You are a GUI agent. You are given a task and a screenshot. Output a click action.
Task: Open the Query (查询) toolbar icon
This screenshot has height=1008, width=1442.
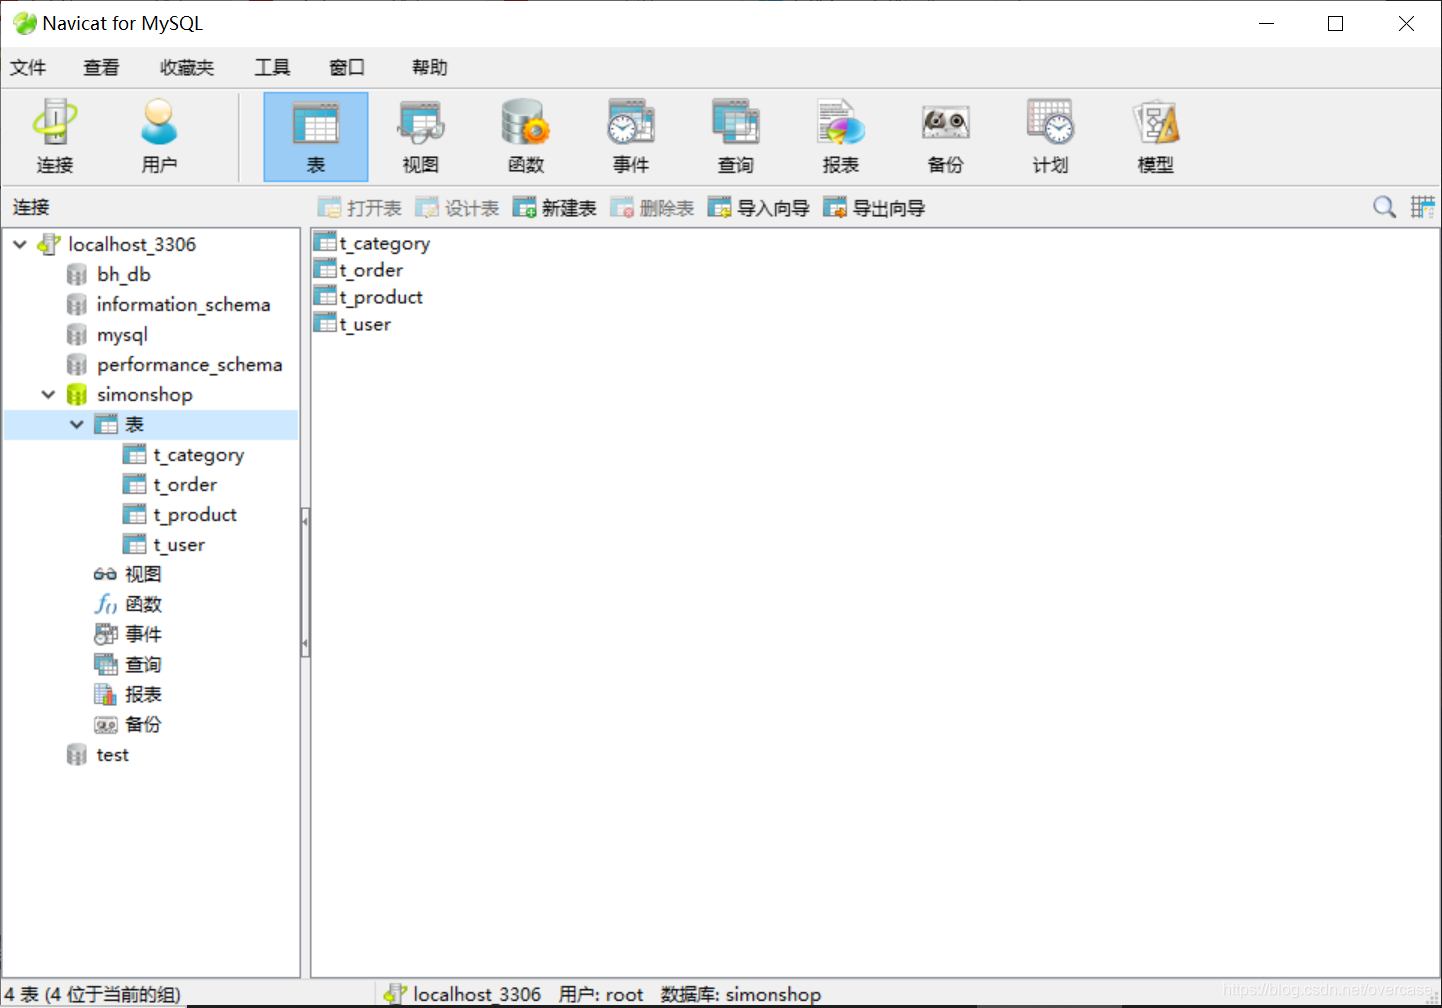click(x=736, y=136)
